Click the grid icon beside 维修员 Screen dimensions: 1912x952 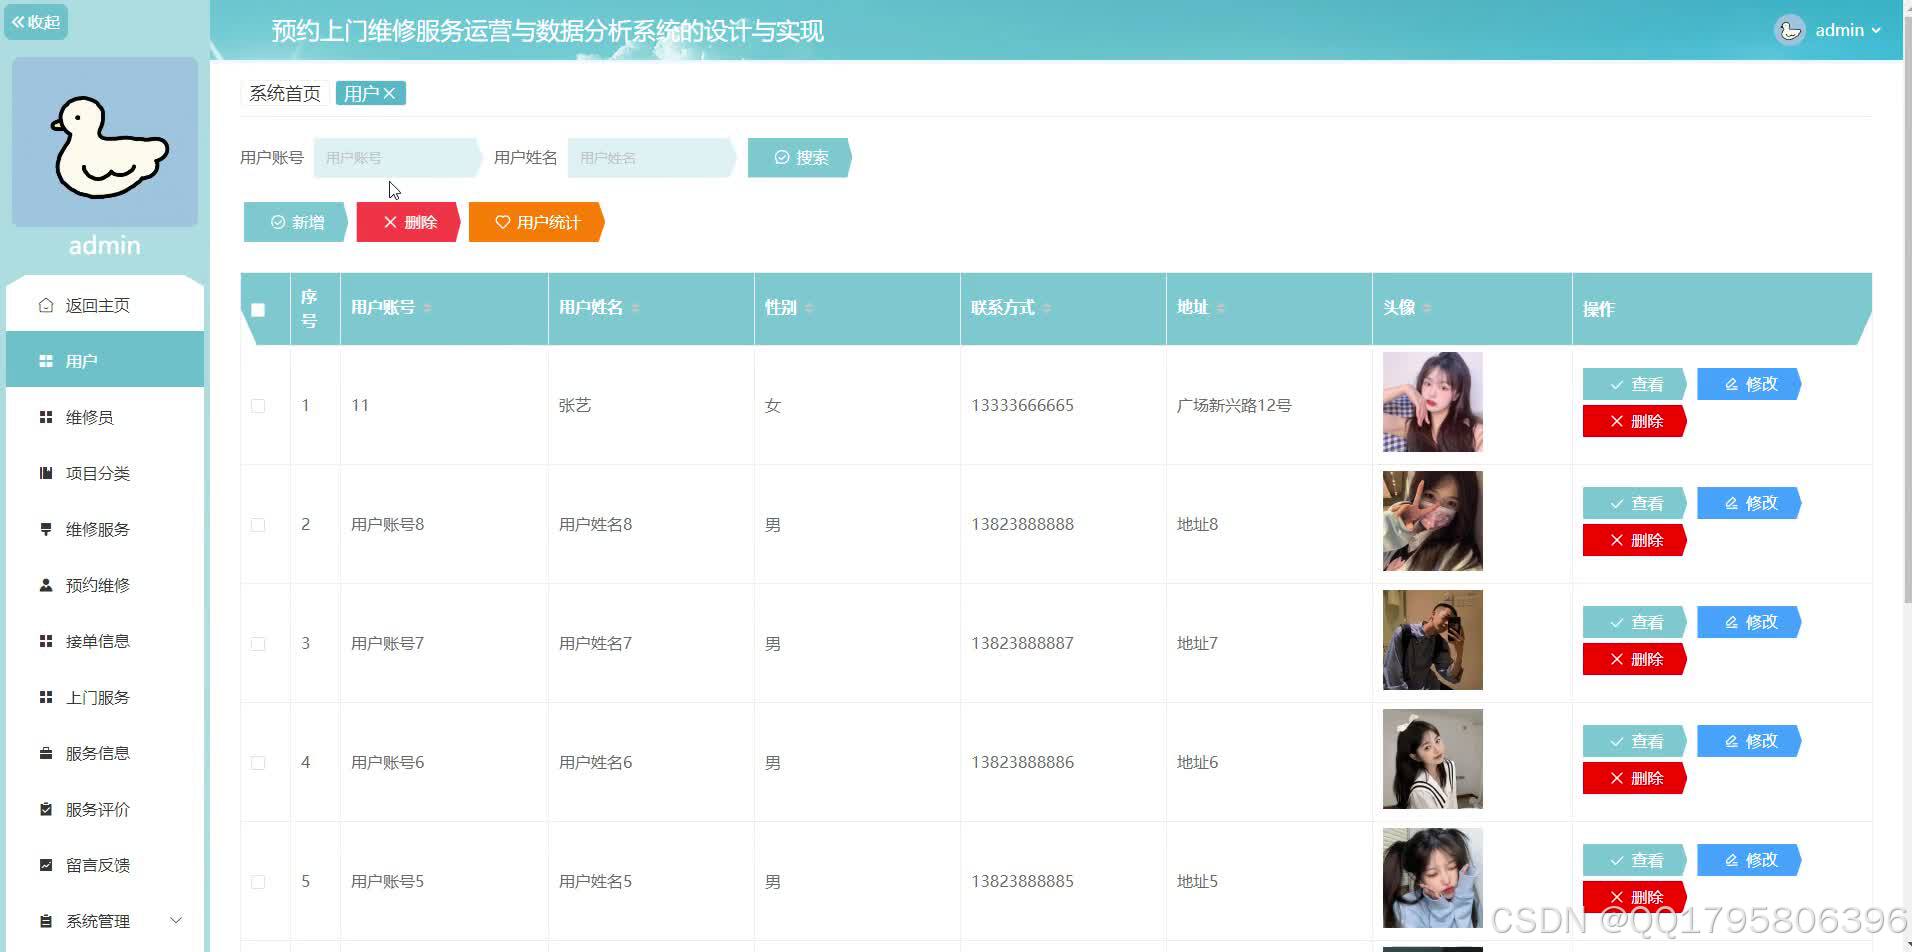[46, 417]
